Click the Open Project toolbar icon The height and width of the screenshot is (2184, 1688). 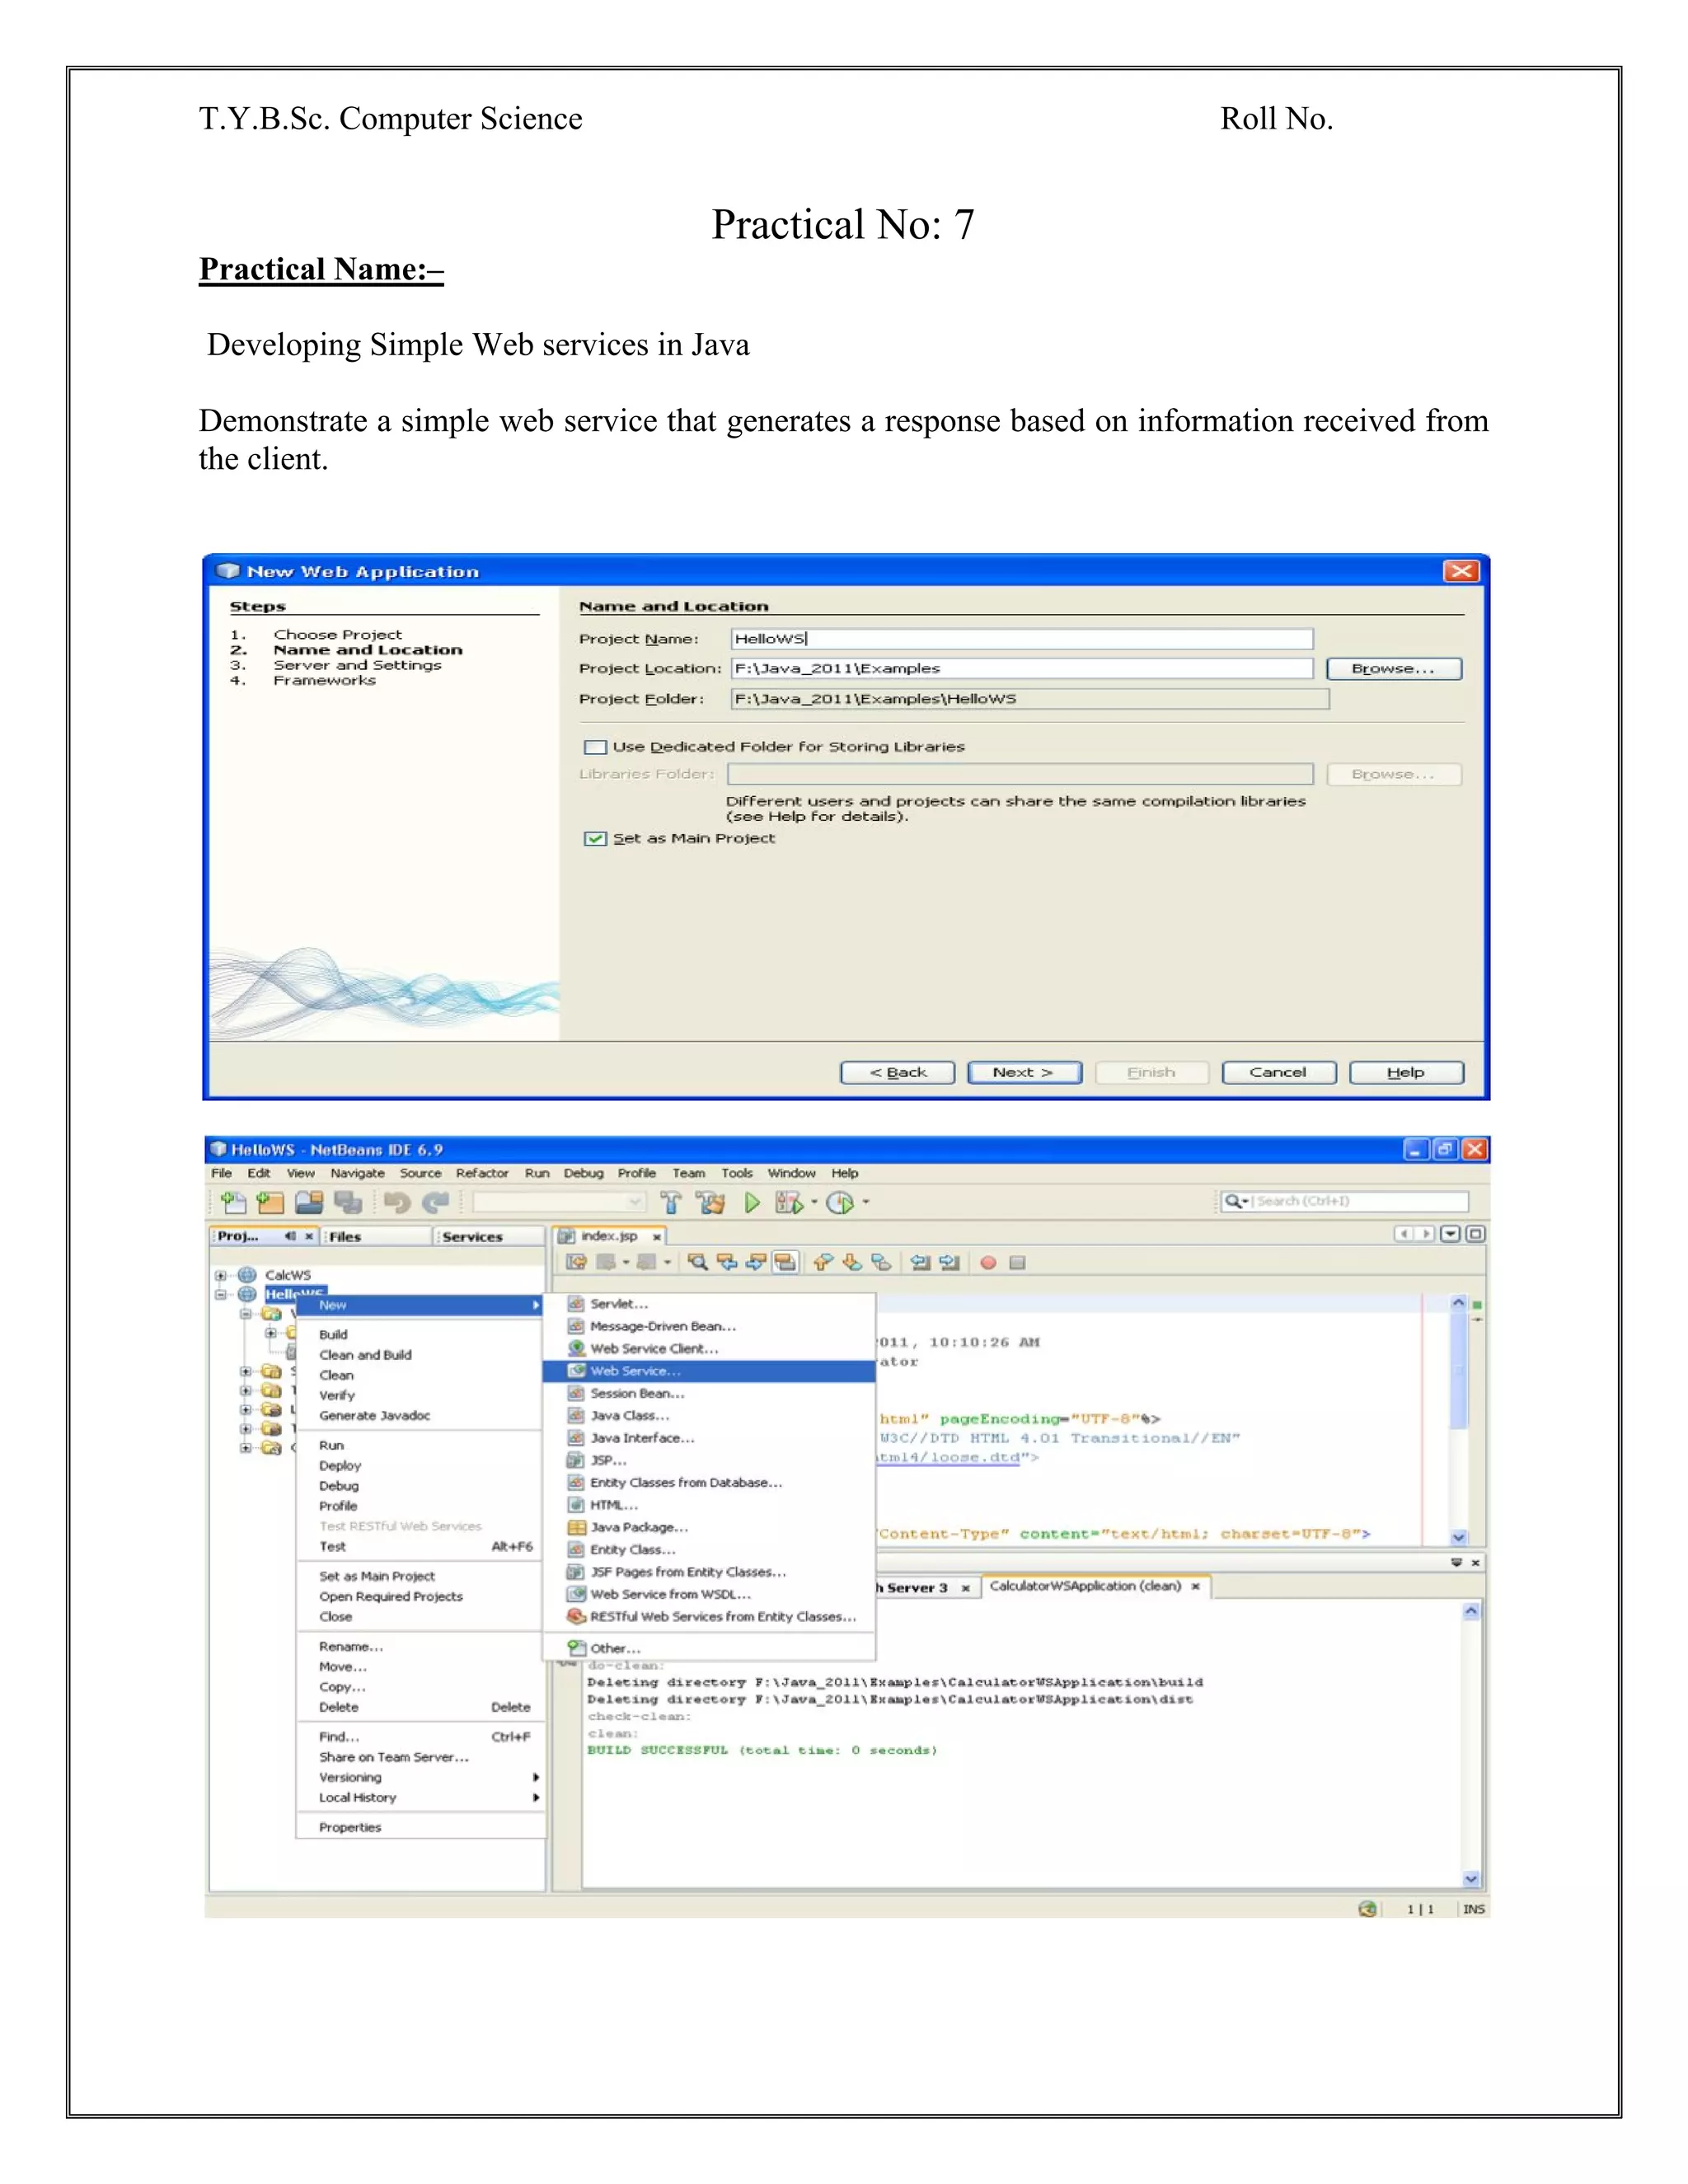coord(309,1202)
